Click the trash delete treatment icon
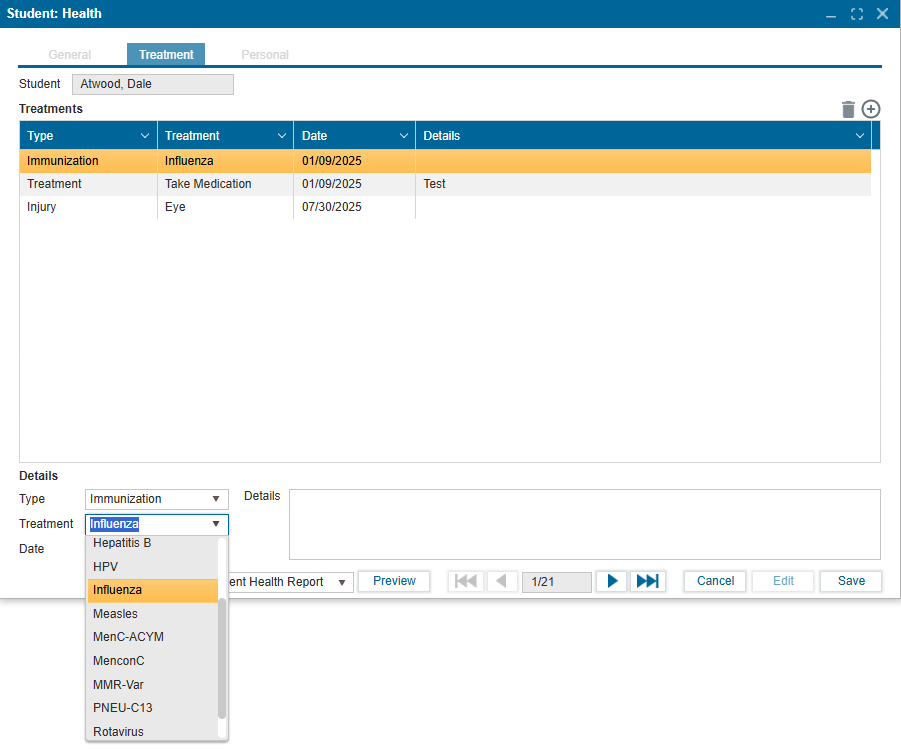Viewport: 901px width, 749px height. pyautogui.click(x=848, y=109)
